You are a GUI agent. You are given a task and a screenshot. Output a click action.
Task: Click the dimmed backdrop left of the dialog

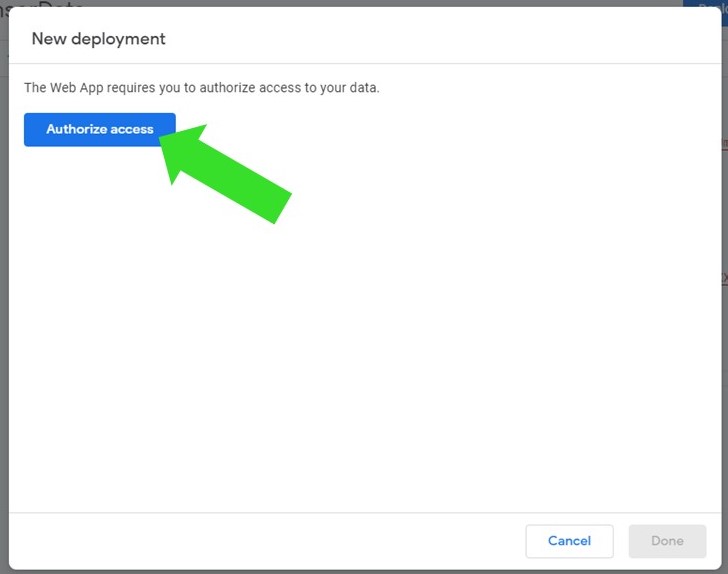pos(4,300)
